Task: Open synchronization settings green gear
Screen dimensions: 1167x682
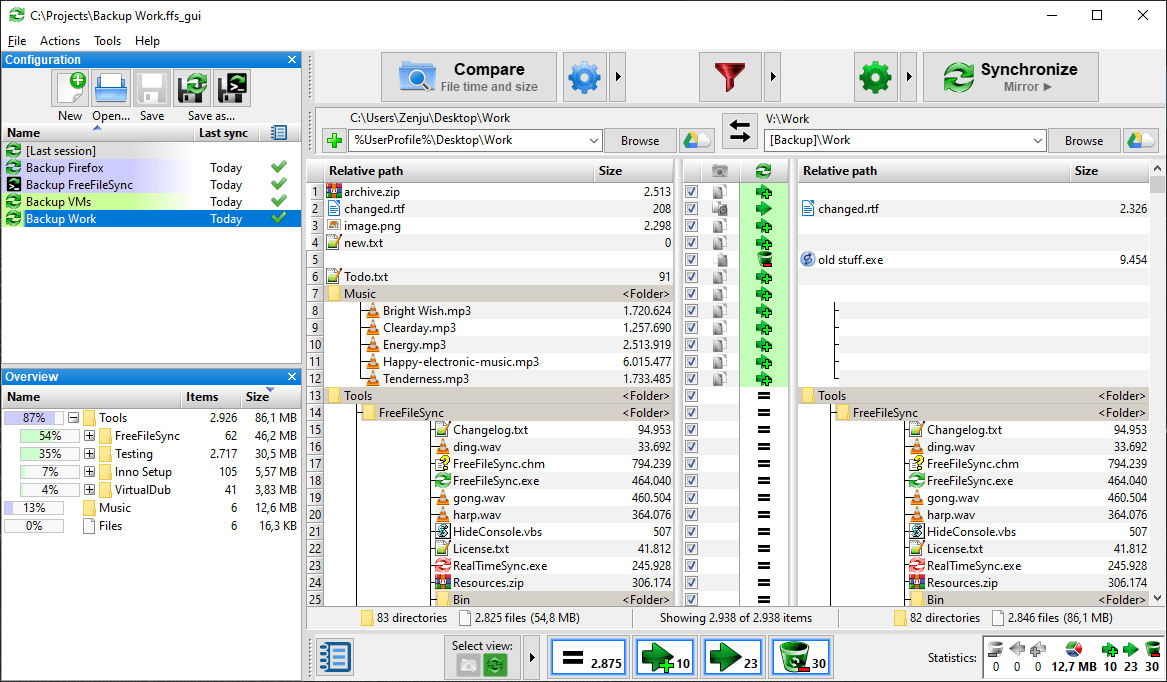Action: point(876,77)
